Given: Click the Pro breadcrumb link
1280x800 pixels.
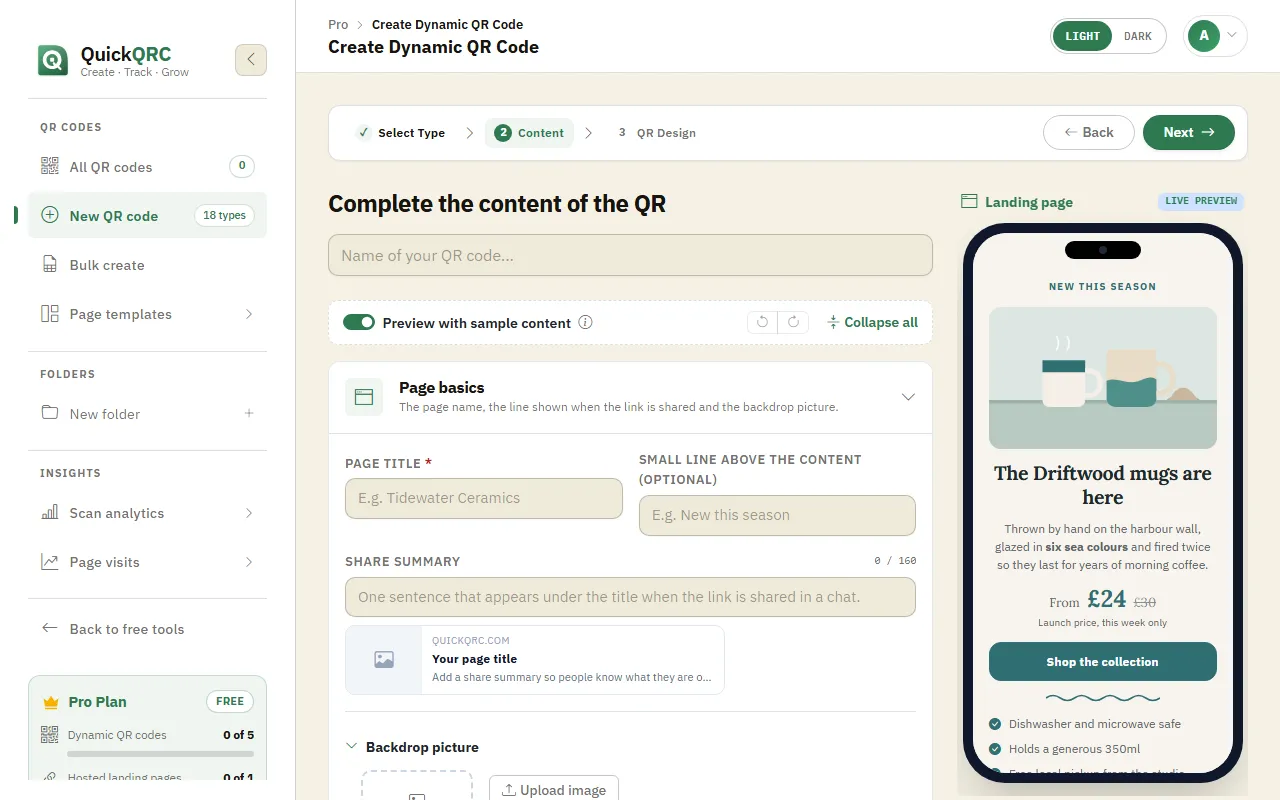Looking at the screenshot, I should [x=338, y=24].
